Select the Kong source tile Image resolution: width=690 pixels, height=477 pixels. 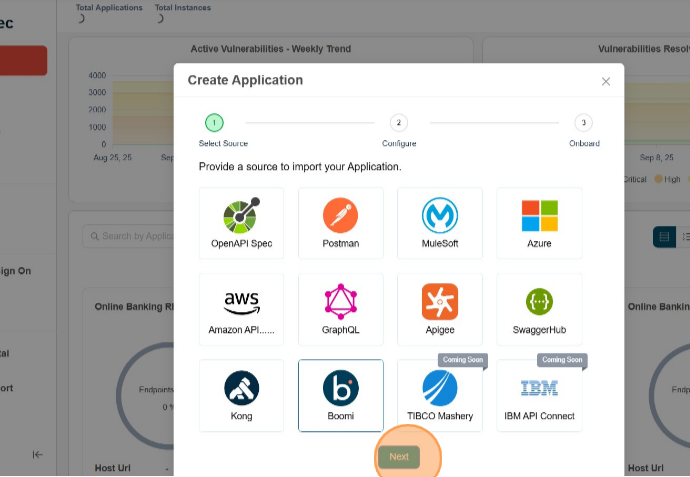click(x=241, y=395)
